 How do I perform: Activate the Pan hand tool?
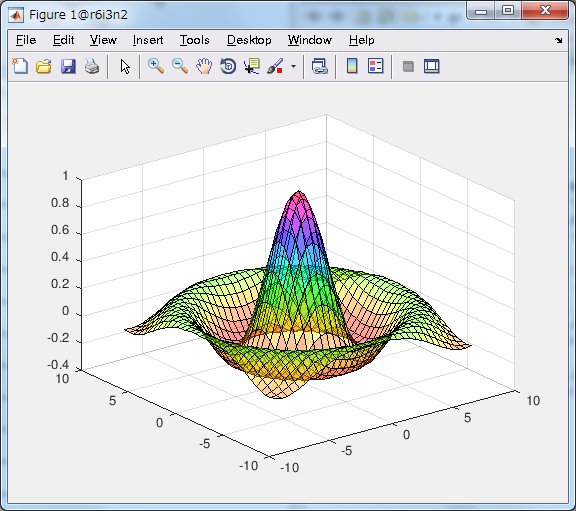(204, 66)
